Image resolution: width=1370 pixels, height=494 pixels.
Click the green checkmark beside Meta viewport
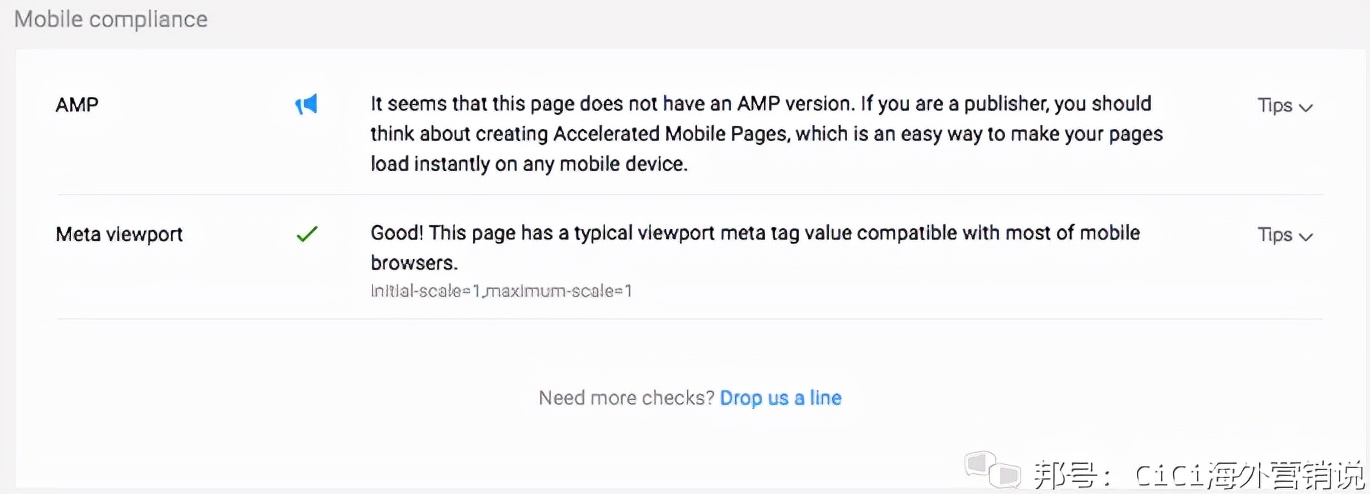[x=307, y=234]
